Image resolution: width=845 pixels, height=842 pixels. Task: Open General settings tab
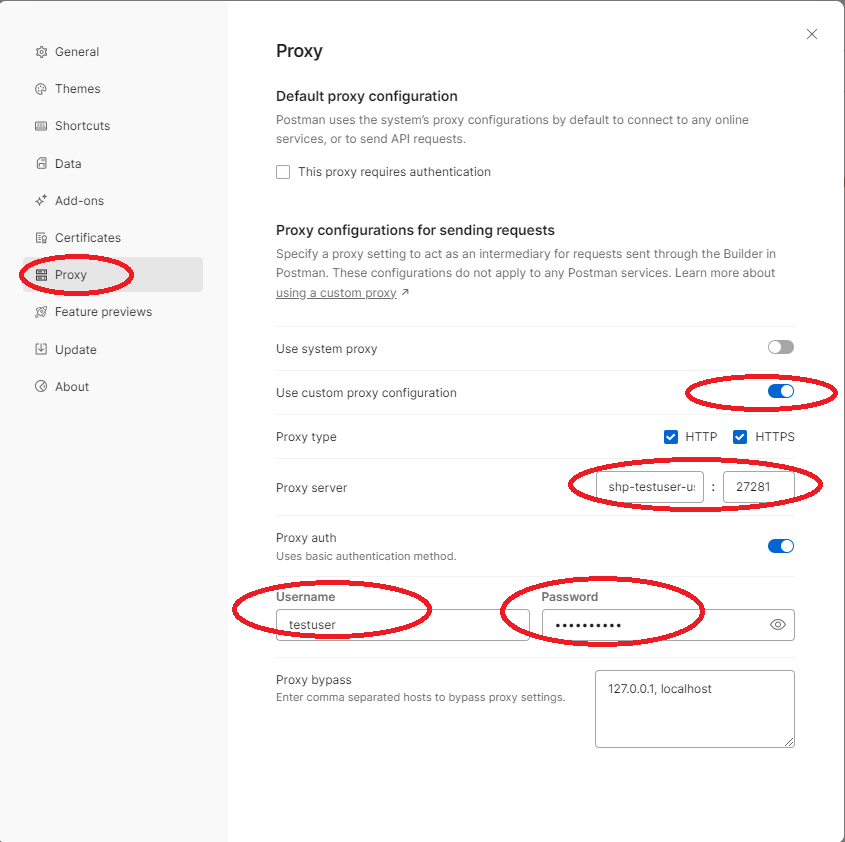point(113,52)
